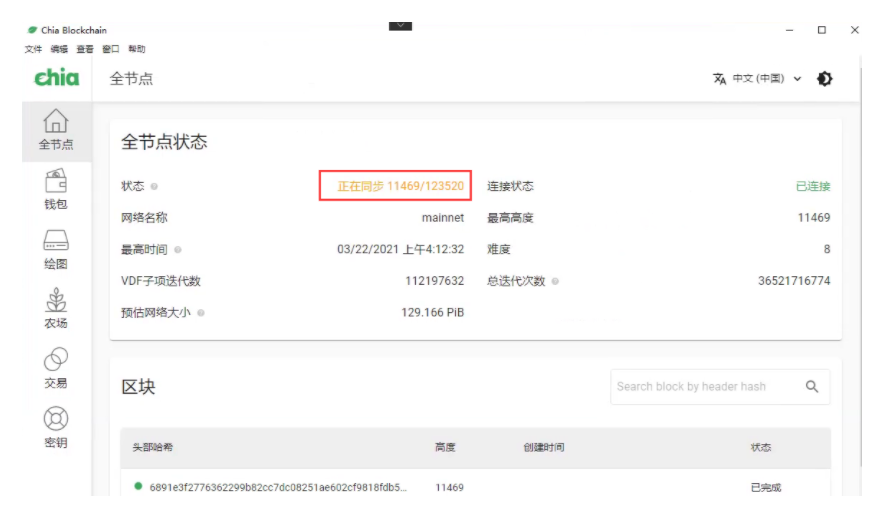Click the 03/22/2021 上午4:12:32 peak time value
The image size is (884, 510).
click(400, 249)
